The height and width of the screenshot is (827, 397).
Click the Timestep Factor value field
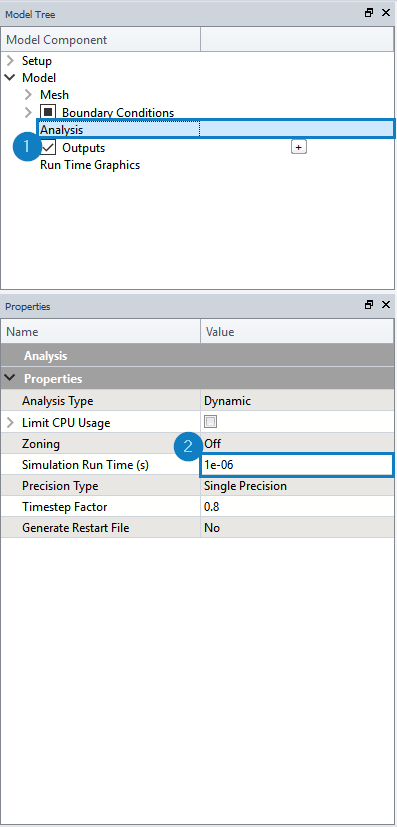297,507
